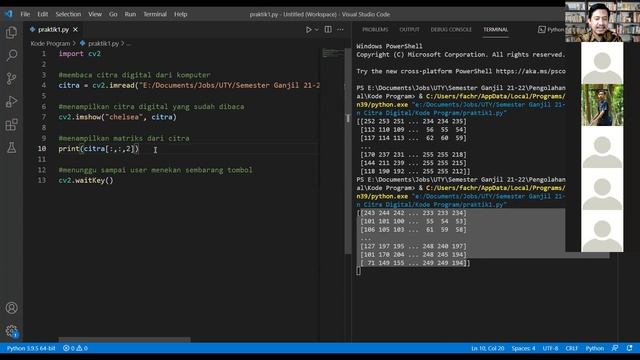The image size is (640, 360).
Task: Change UTF-8 file encoding
Action: [550, 348]
